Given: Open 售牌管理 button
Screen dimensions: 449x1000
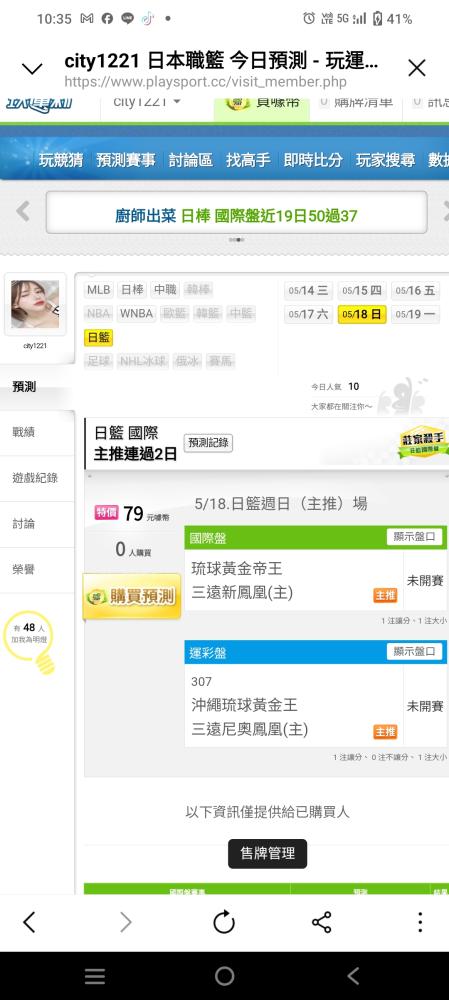Looking at the screenshot, I should [268, 853].
